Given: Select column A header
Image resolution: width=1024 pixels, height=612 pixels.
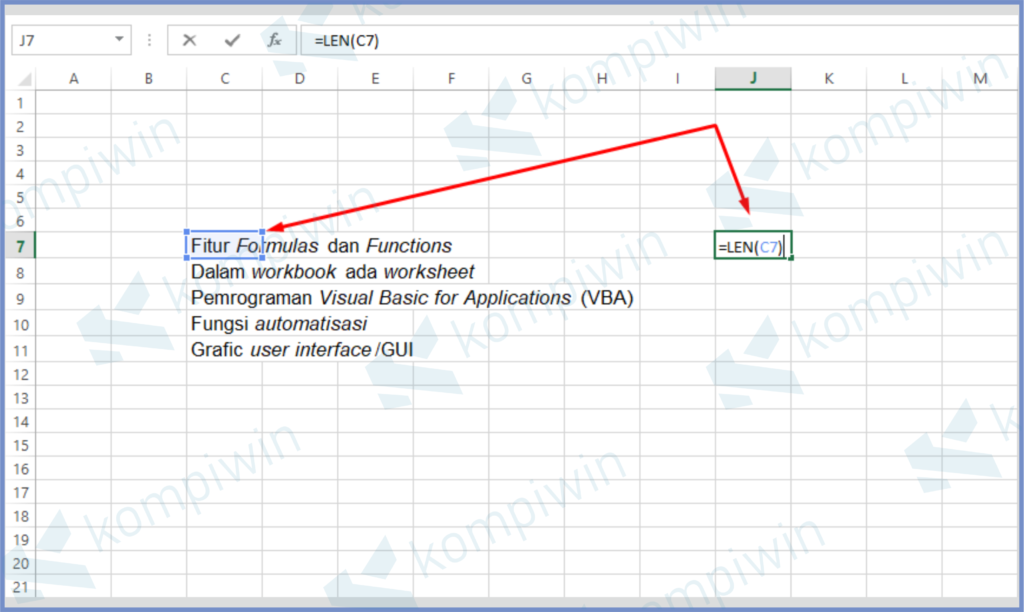Looking at the screenshot, I should coord(73,79).
